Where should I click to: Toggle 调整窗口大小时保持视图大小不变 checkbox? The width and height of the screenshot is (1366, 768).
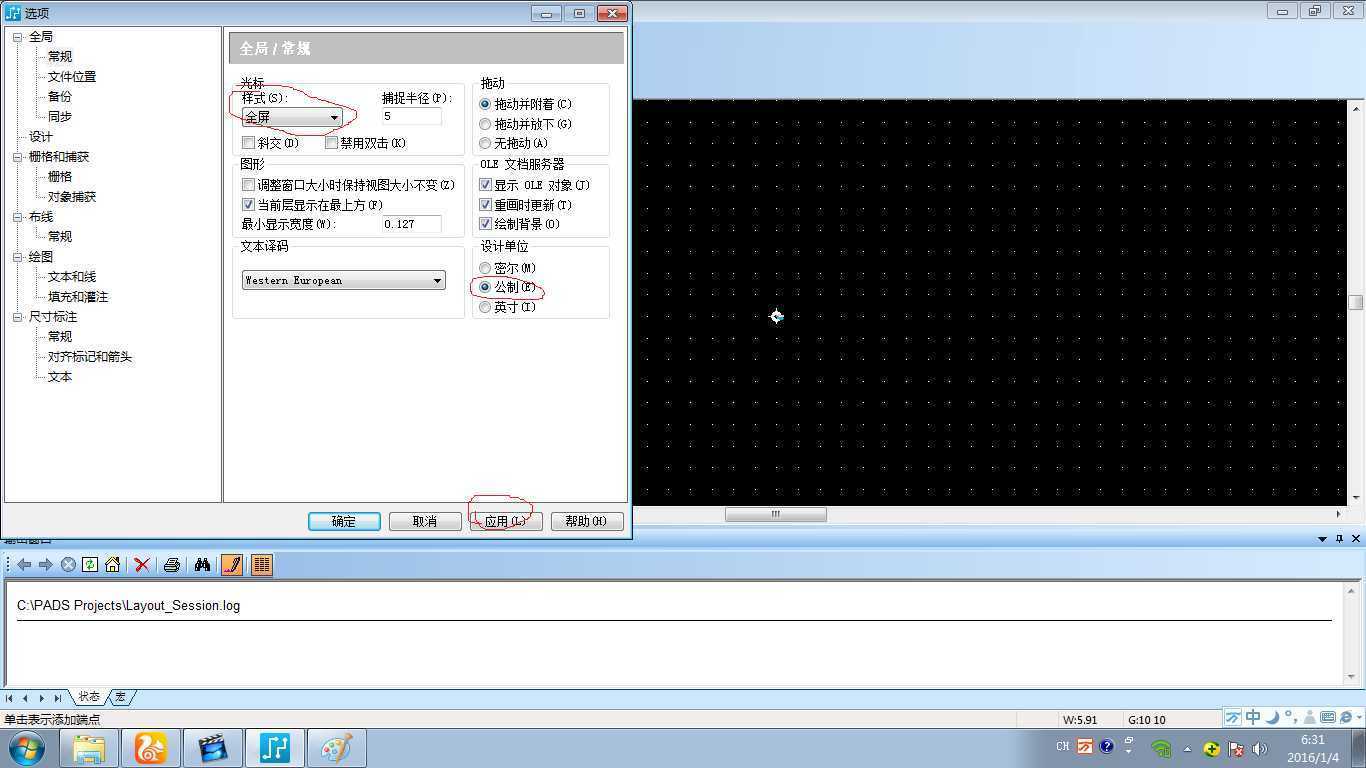point(249,185)
